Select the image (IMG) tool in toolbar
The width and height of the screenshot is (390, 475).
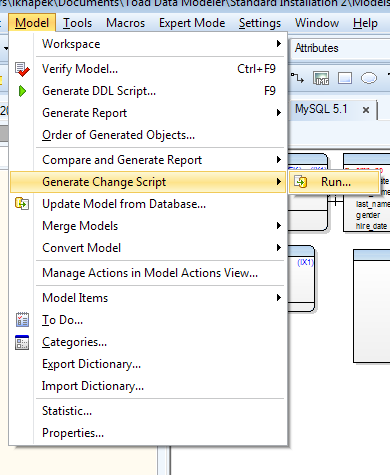(x=321, y=79)
